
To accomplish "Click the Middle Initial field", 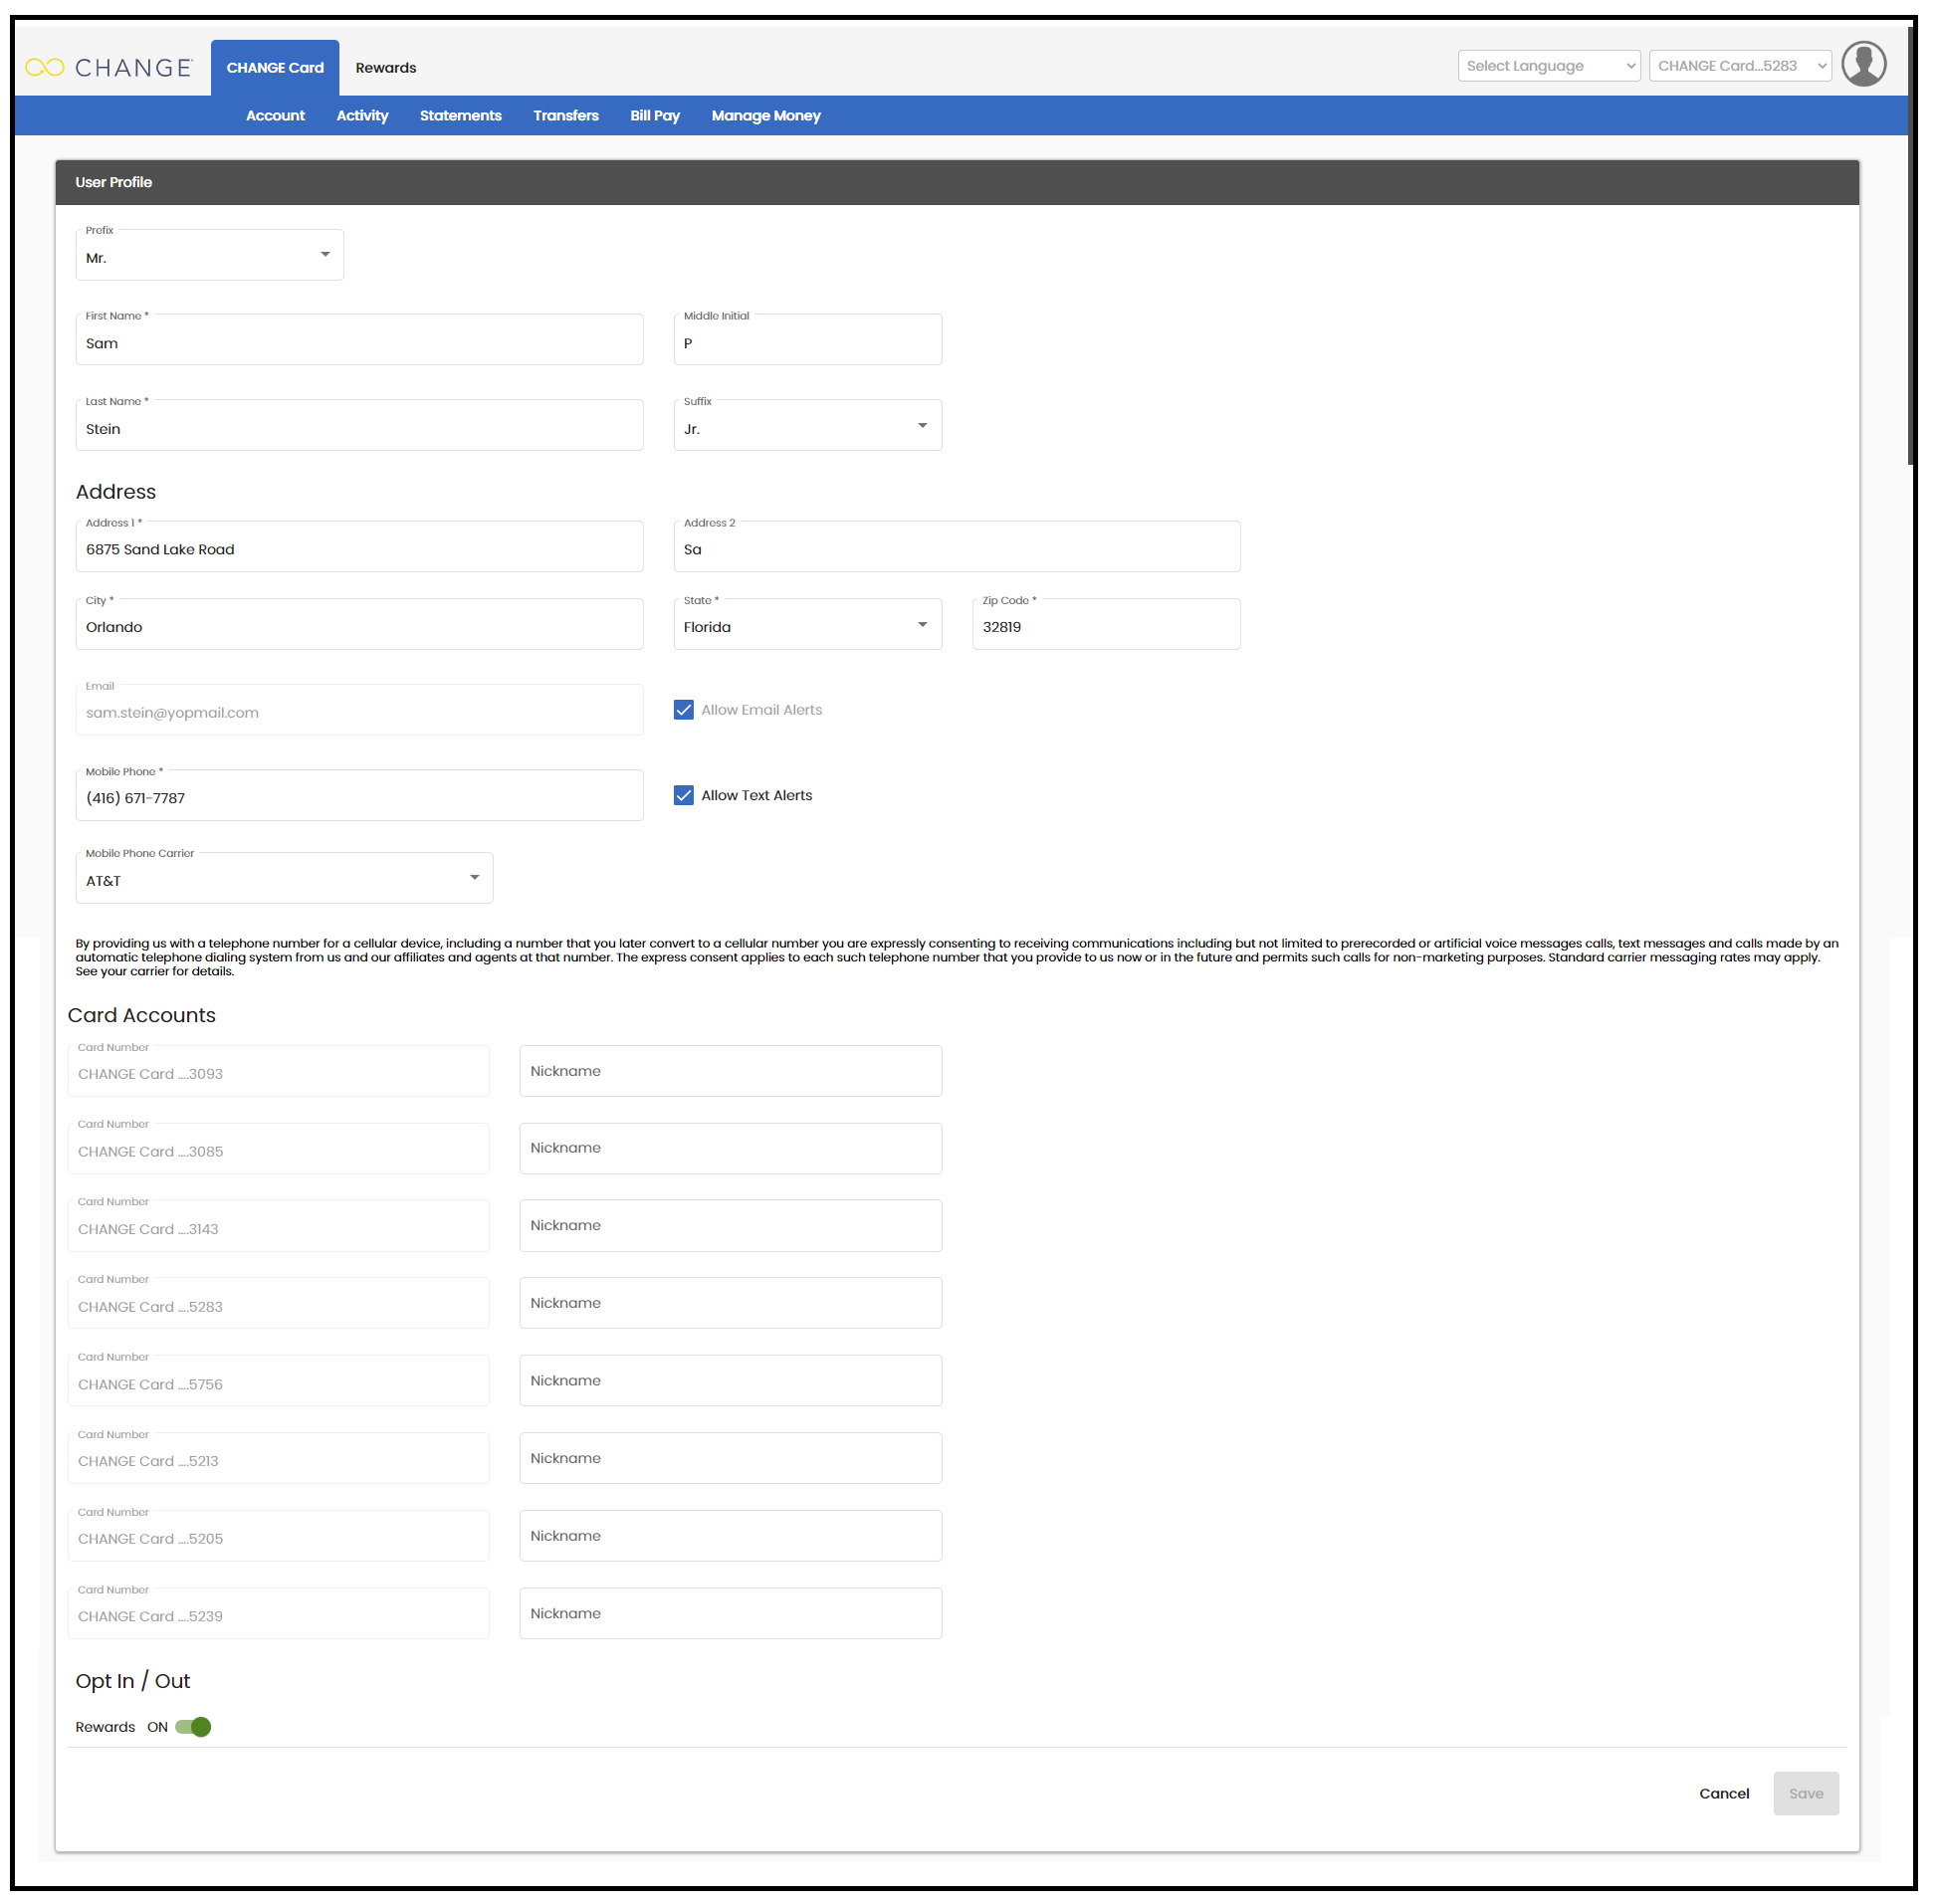I will pyautogui.click(x=807, y=341).
